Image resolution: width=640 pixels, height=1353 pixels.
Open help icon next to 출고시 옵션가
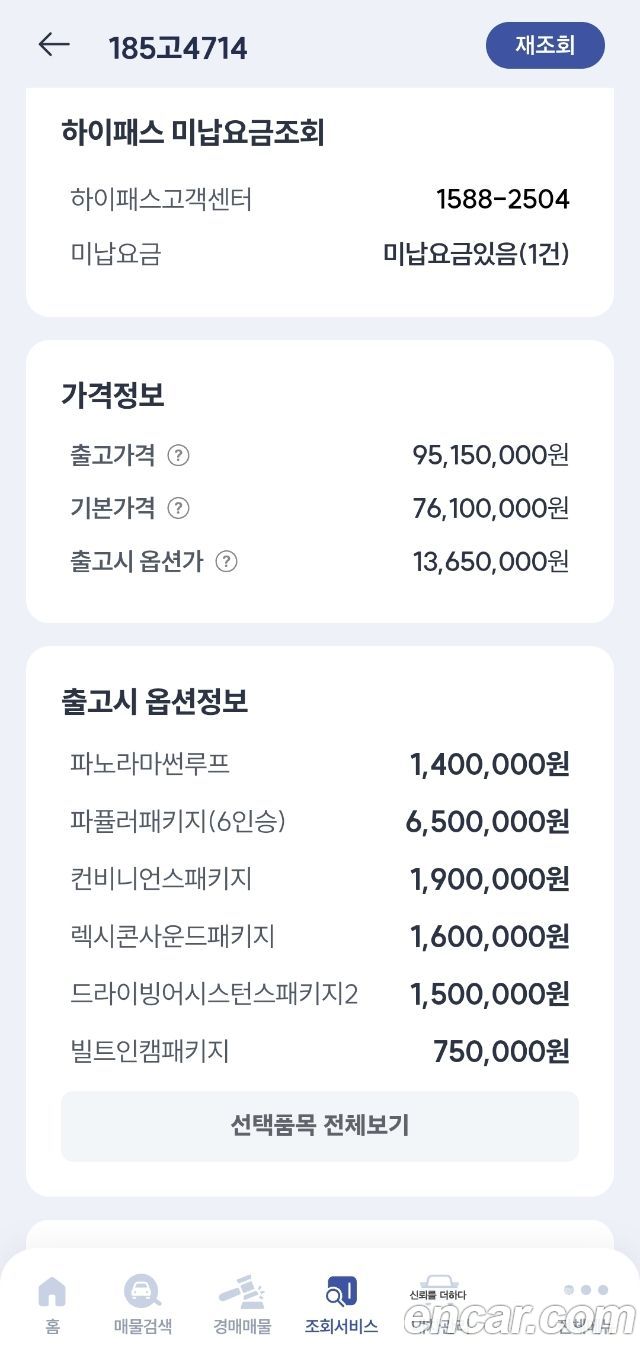tap(227, 561)
